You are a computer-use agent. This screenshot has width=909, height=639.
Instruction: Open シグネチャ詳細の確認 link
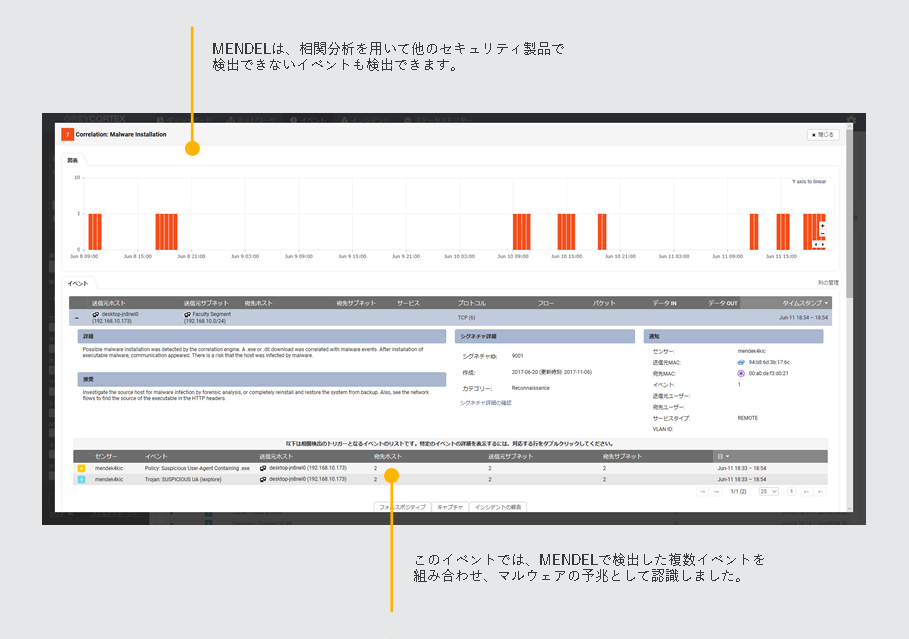point(486,403)
